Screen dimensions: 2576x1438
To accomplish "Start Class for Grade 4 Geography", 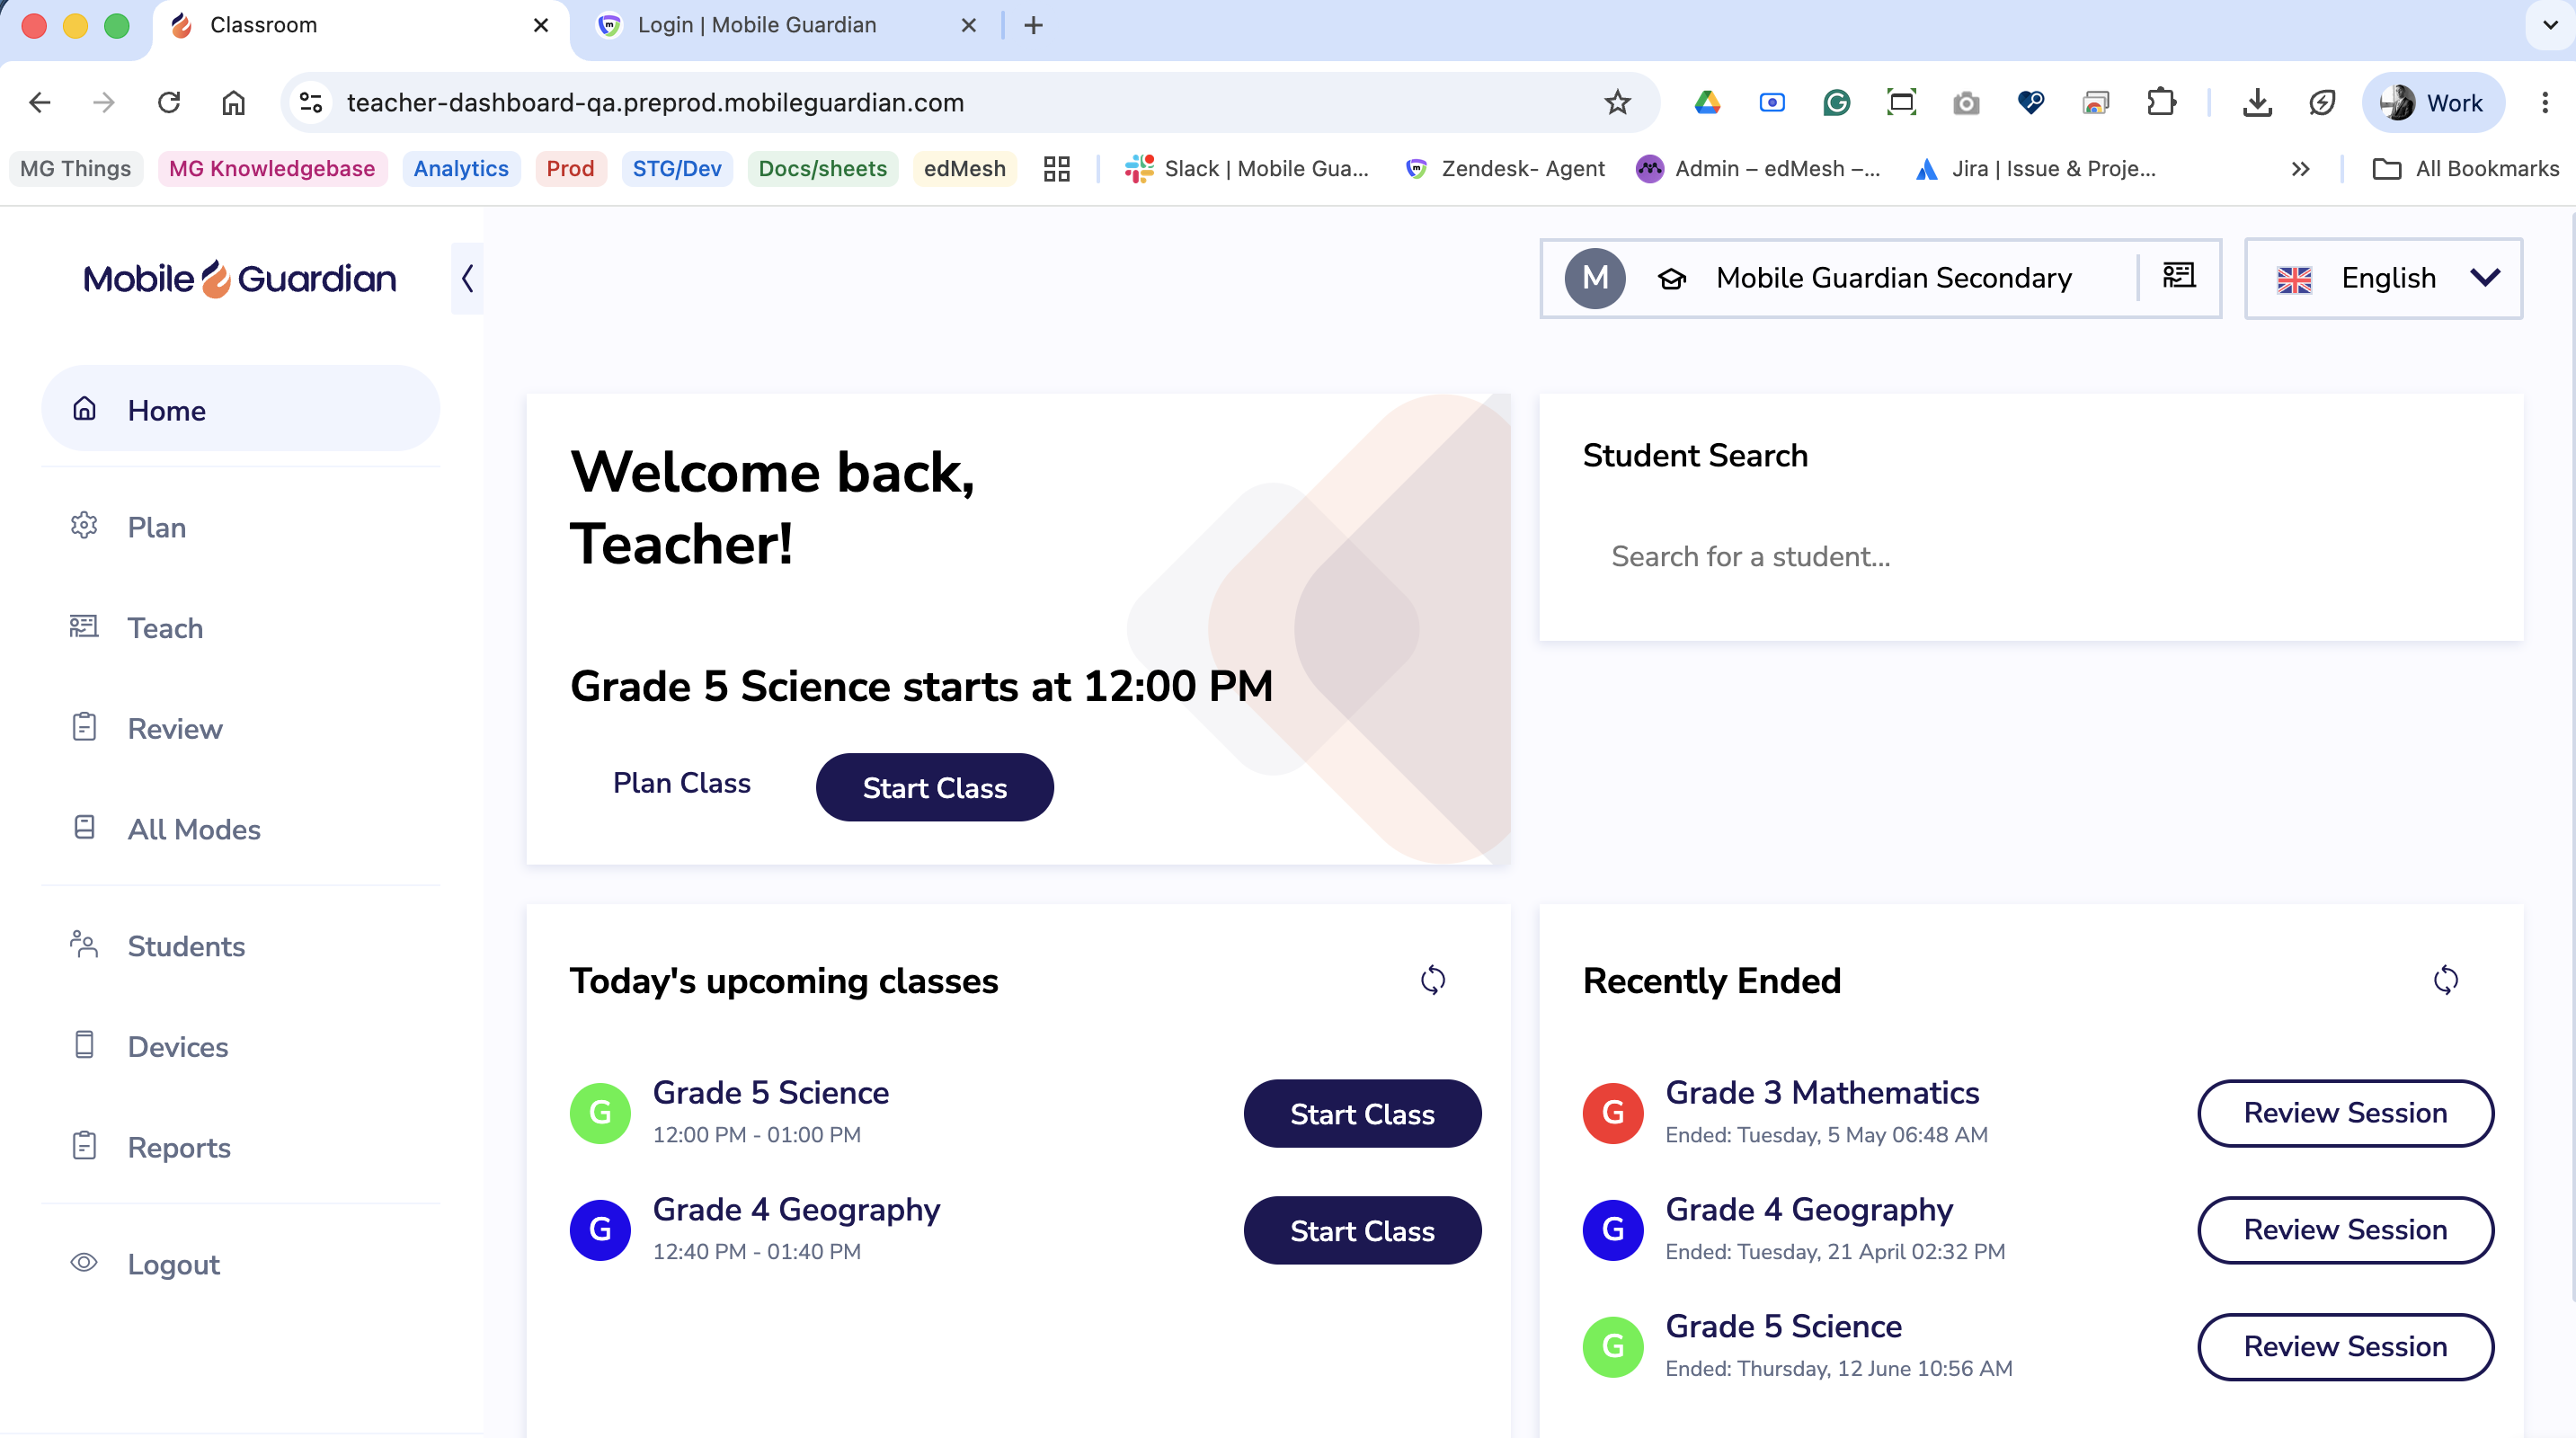I will click(1362, 1230).
